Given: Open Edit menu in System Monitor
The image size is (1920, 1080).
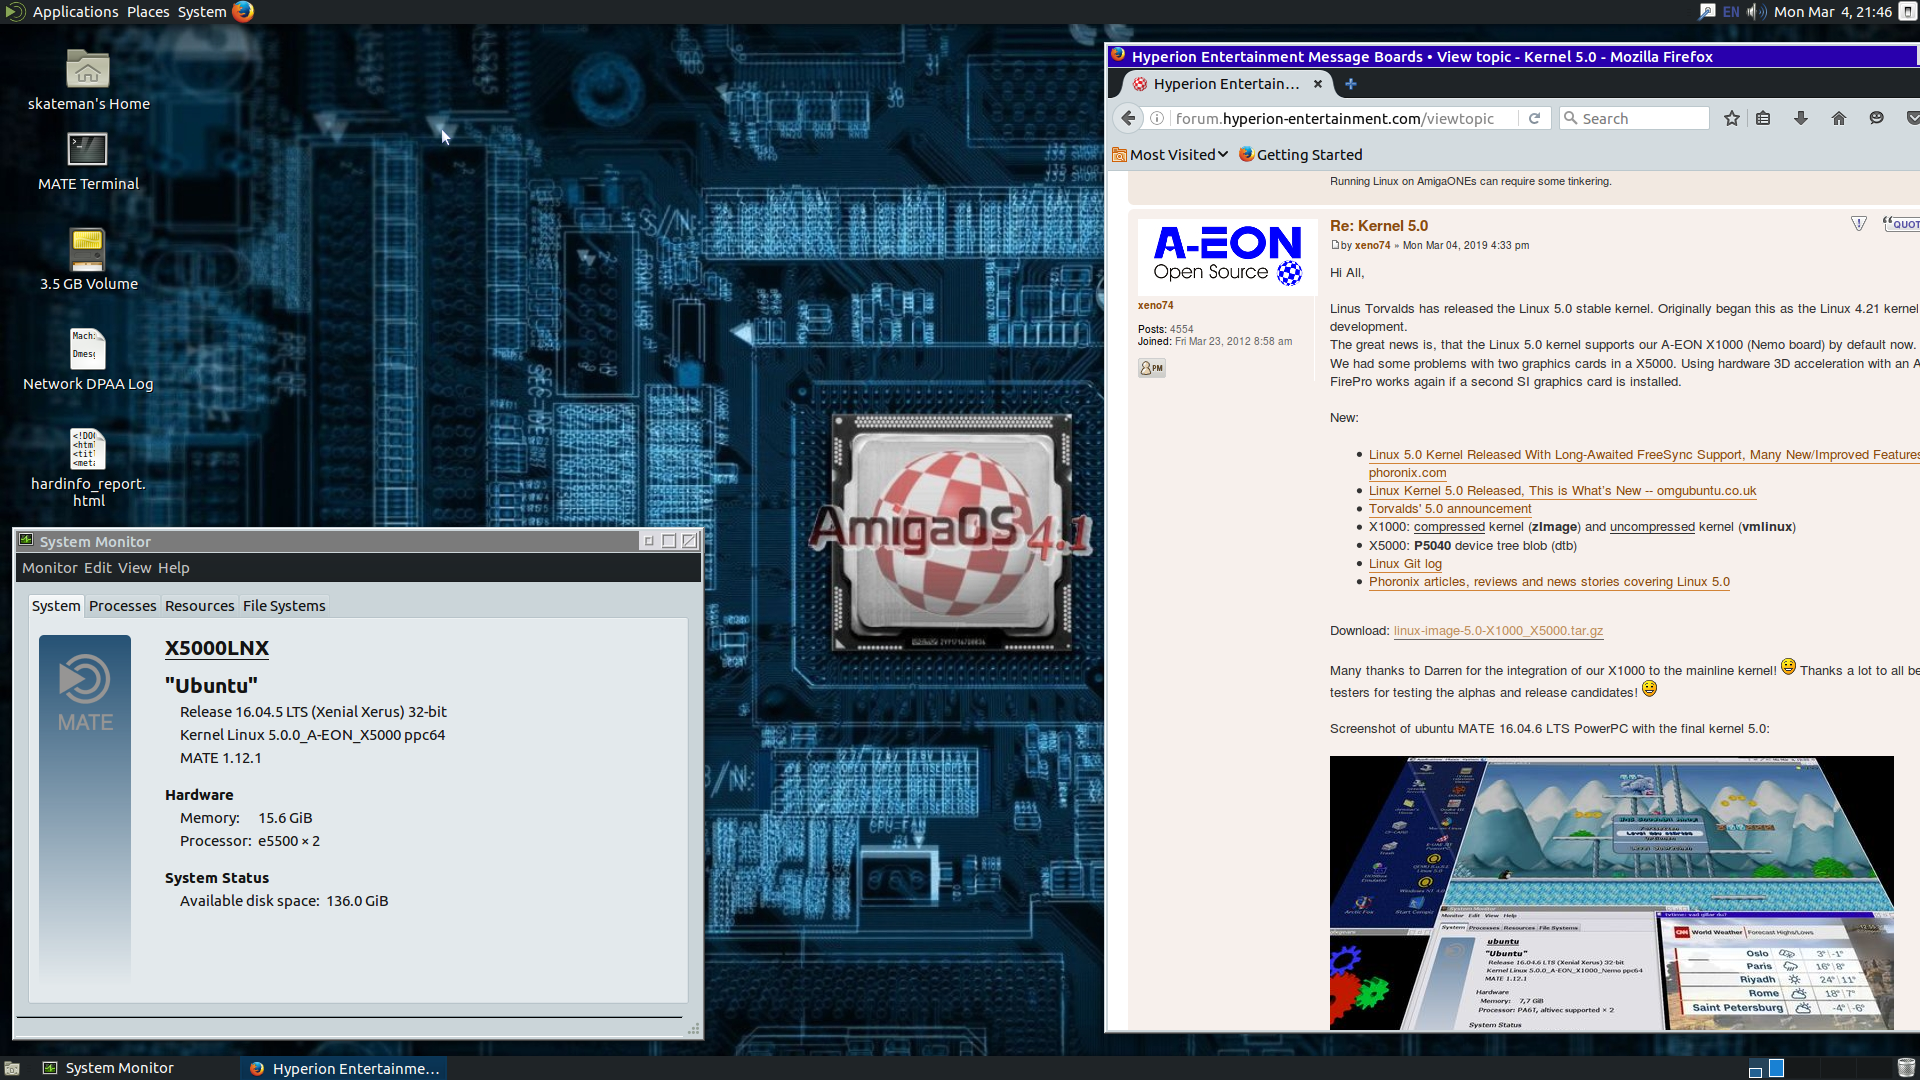Looking at the screenshot, I should 98,568.
